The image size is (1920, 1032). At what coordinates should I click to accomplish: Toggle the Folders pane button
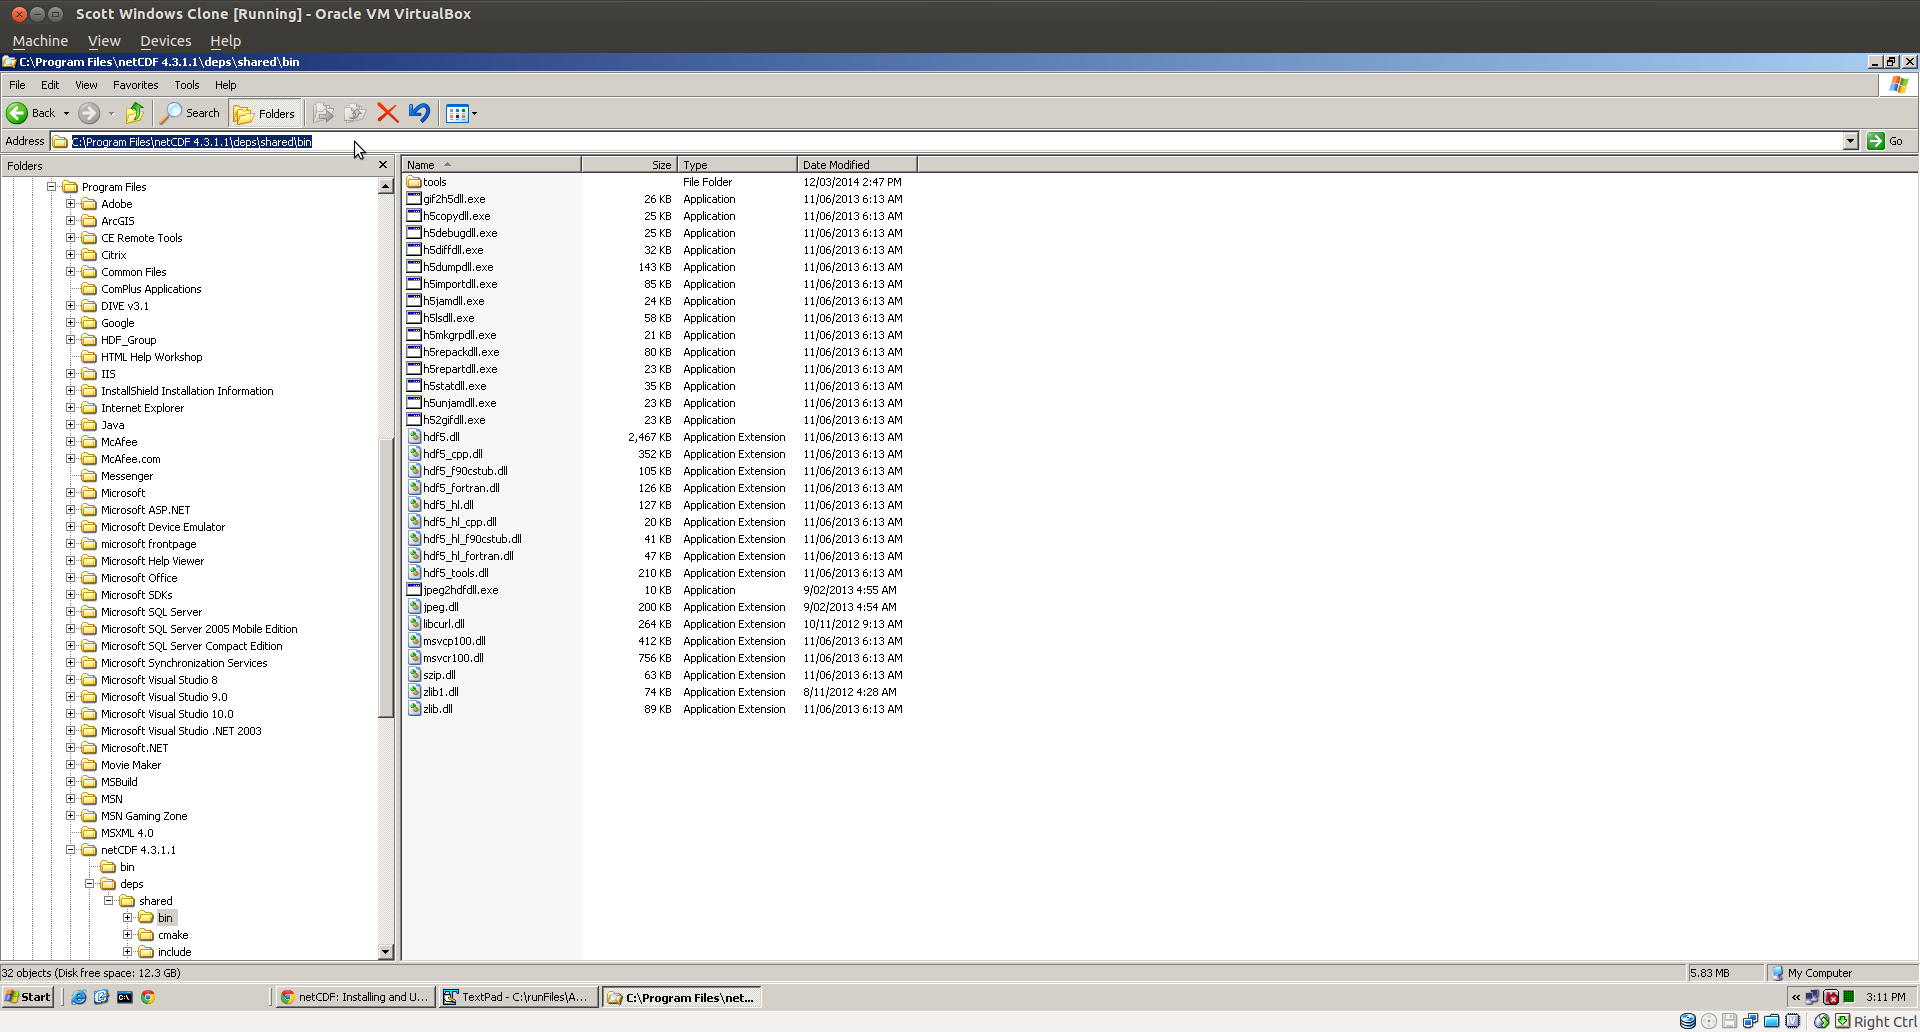(265, 113)
